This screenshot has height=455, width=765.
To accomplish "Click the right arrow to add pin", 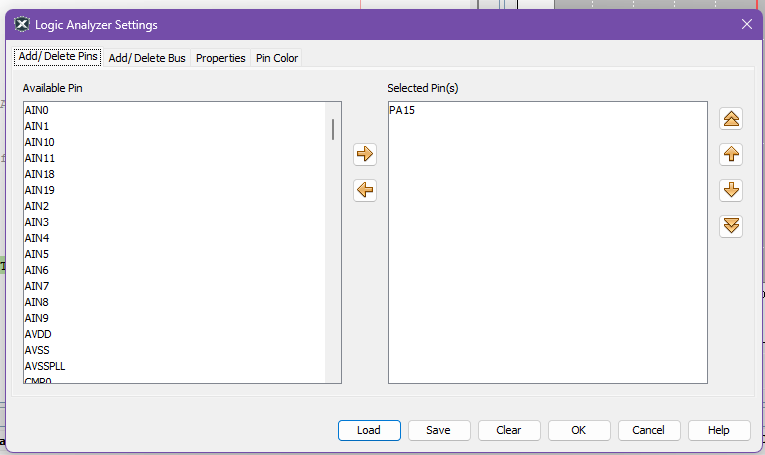I will pos(365,154).
